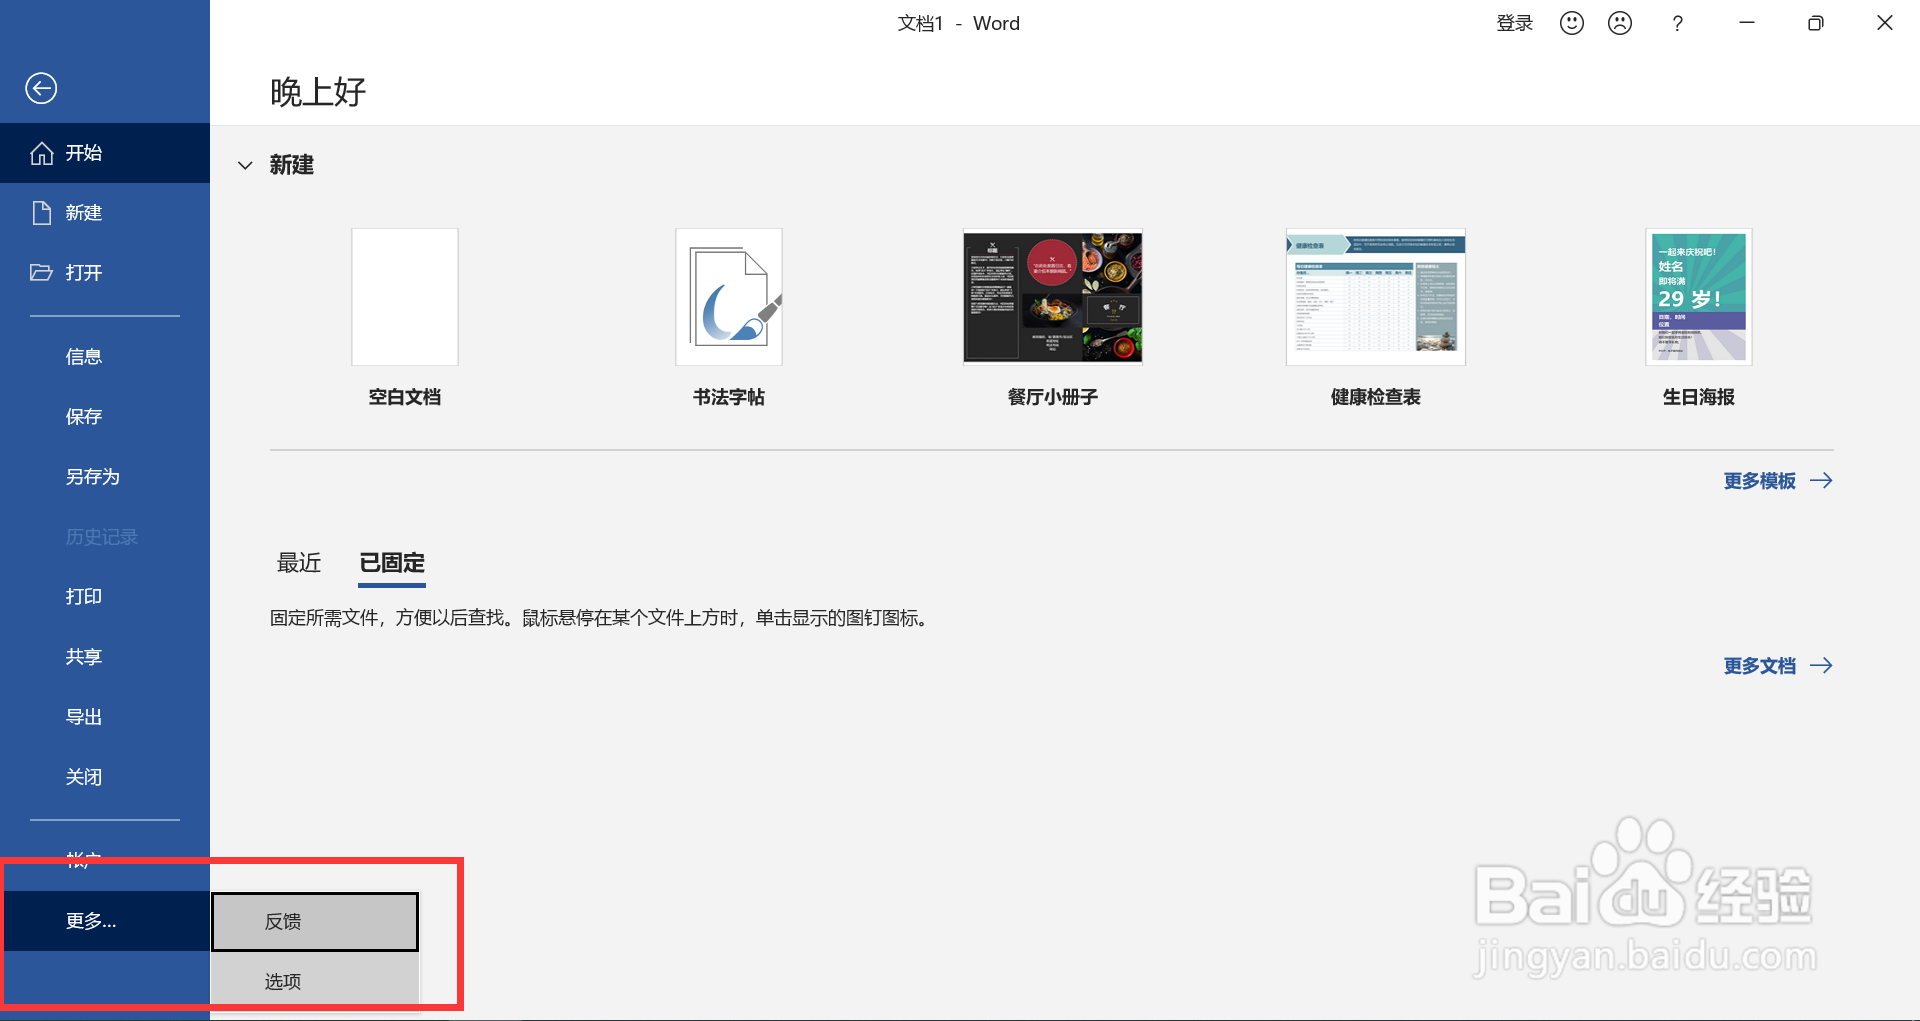Collapse the 新建 section chevron
Viewport: 1920px width, 1021px height.
pyautogui.click(x=245, y=165)
